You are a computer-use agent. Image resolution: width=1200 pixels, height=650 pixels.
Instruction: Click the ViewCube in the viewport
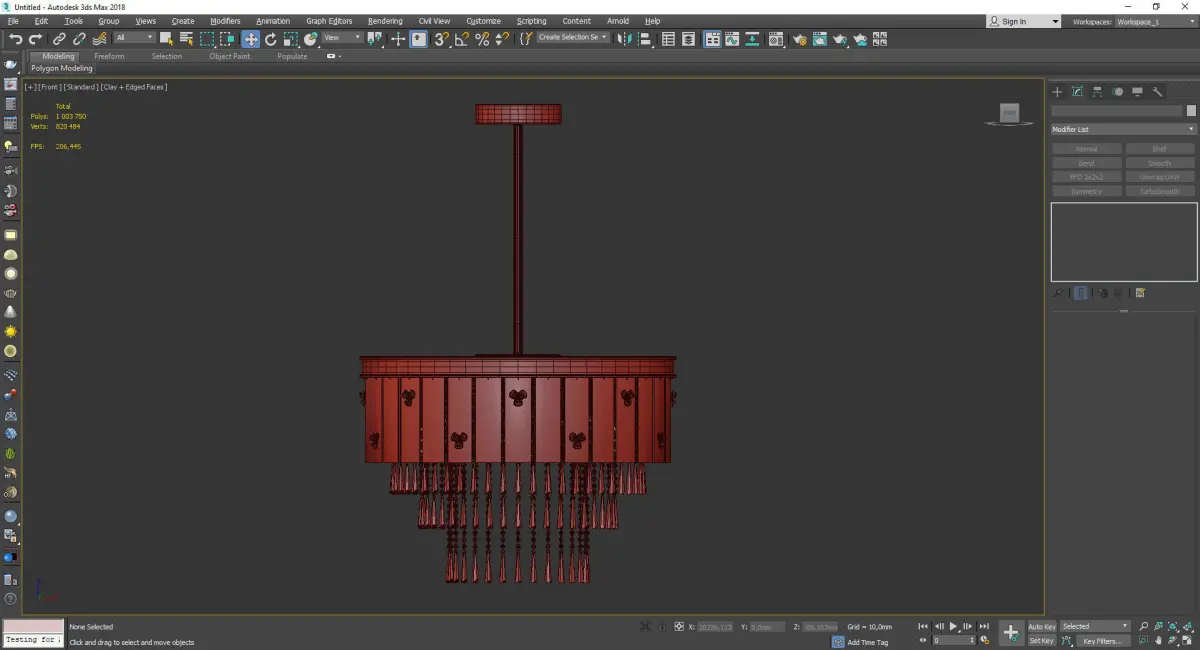pyautogui.click(x=1009, y=114)
